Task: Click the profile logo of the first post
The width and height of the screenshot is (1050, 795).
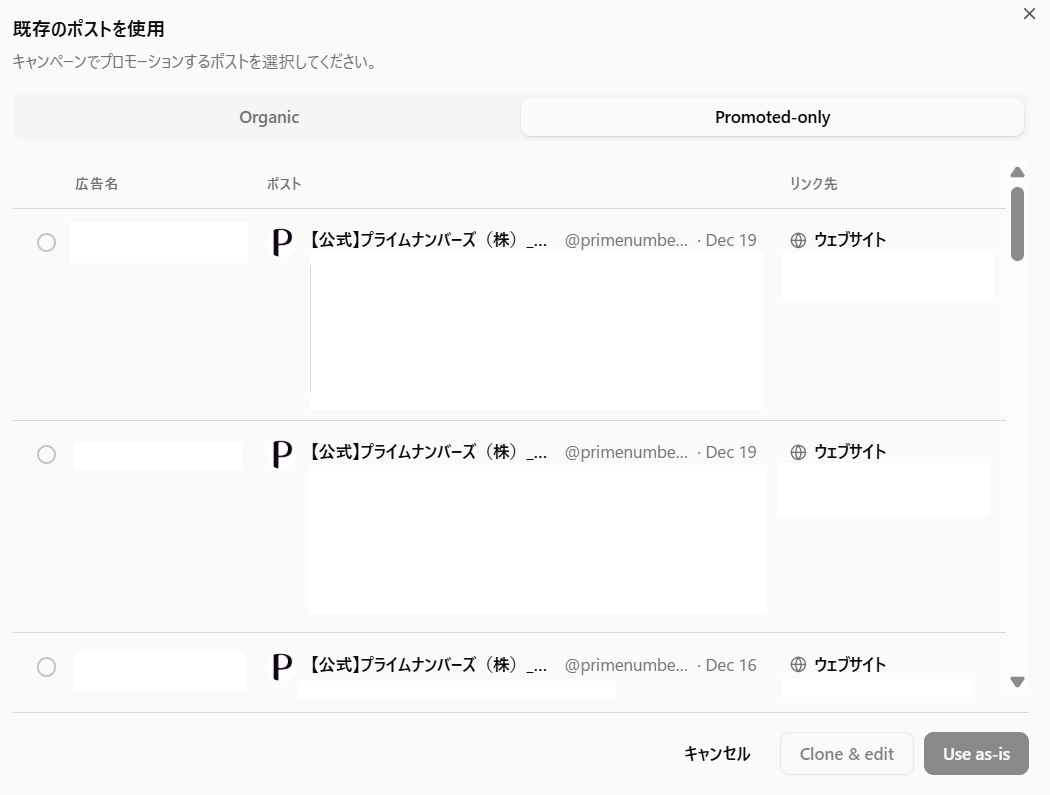Action: [x=283, y=242]
